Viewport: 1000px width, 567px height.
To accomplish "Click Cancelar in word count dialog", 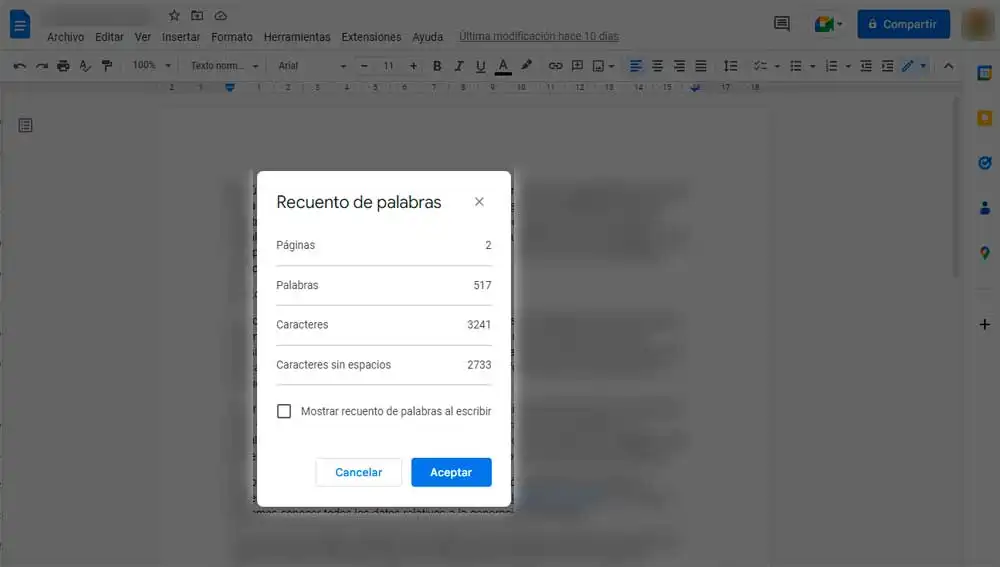I will pos(358,473).
